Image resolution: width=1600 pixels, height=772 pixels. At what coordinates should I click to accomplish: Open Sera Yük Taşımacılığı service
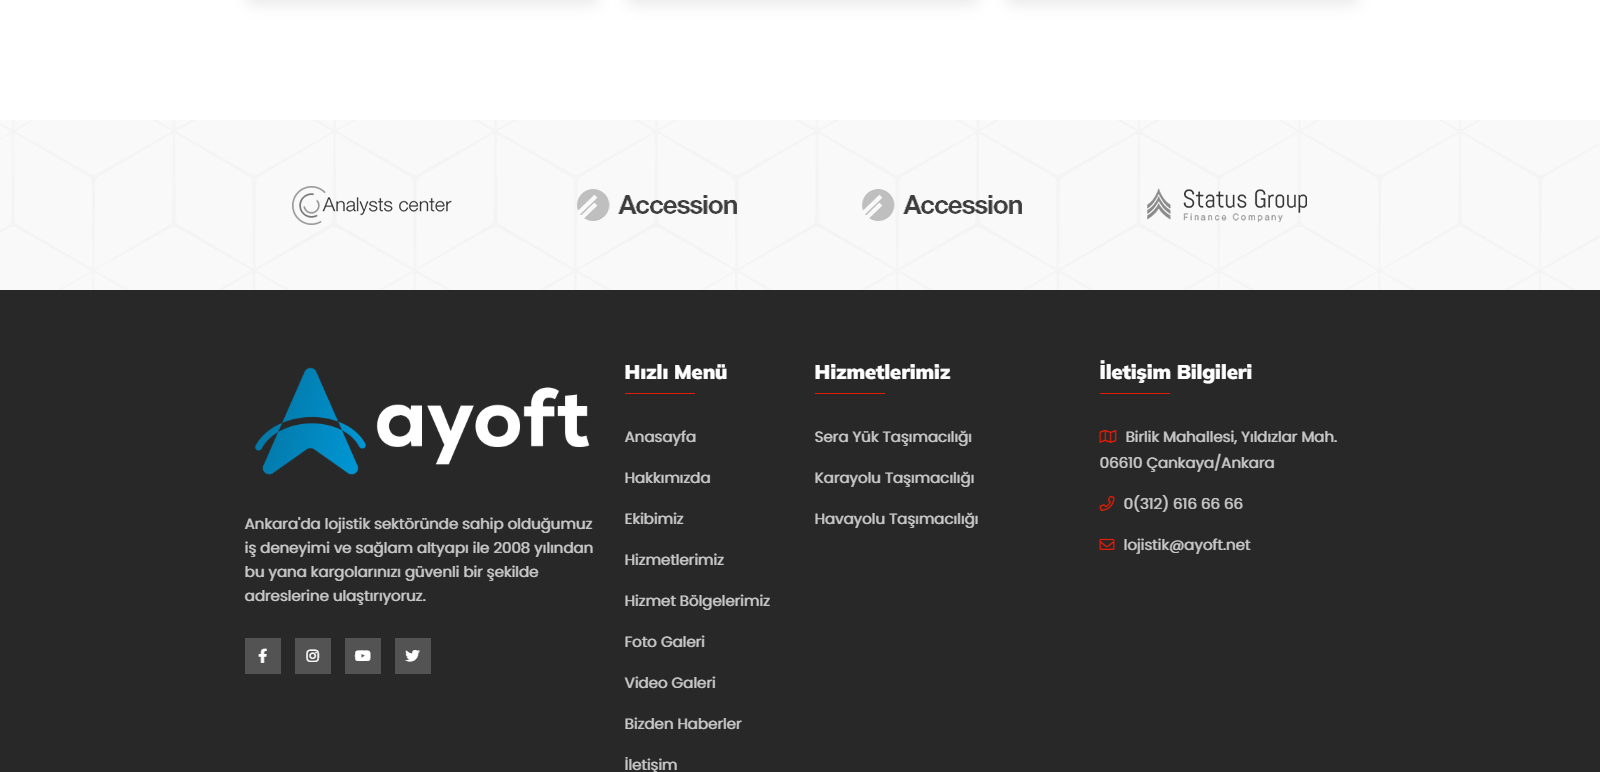click(893, 437)
